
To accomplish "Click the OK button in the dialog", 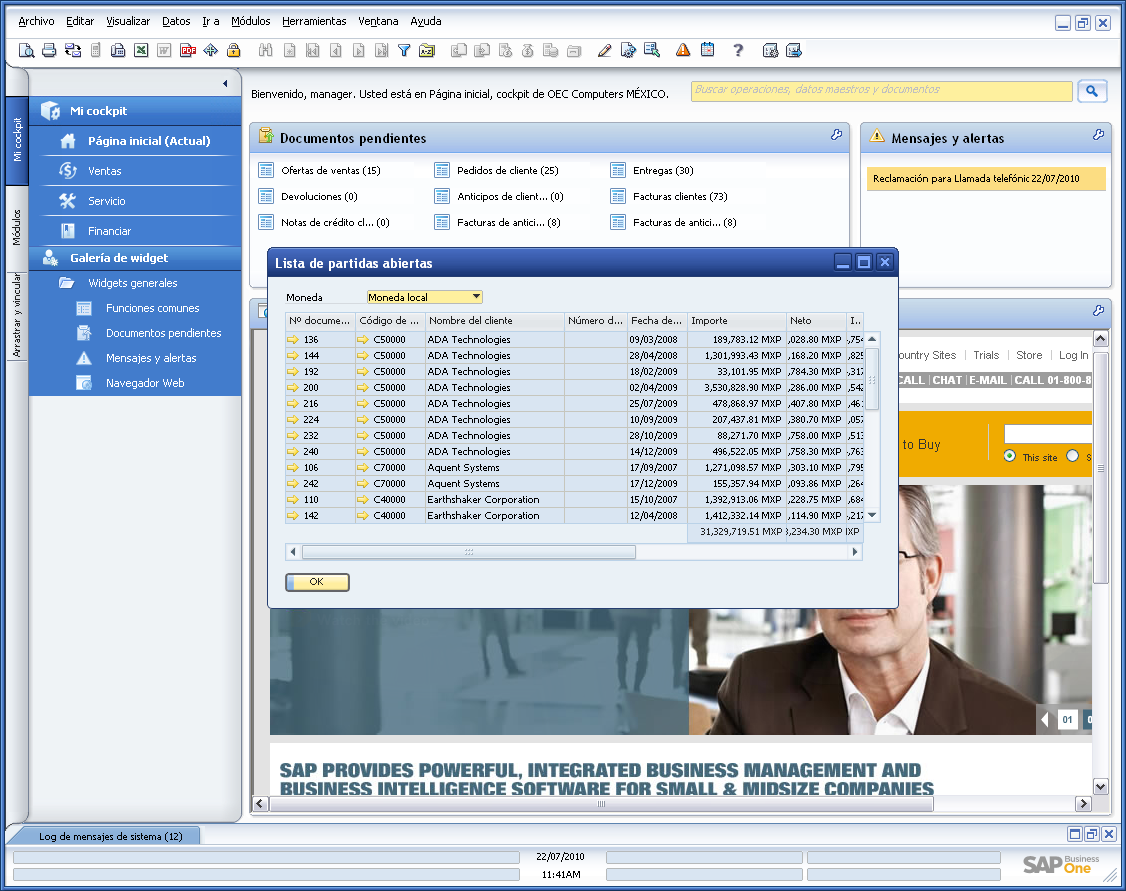I will (x=317, y=582).
